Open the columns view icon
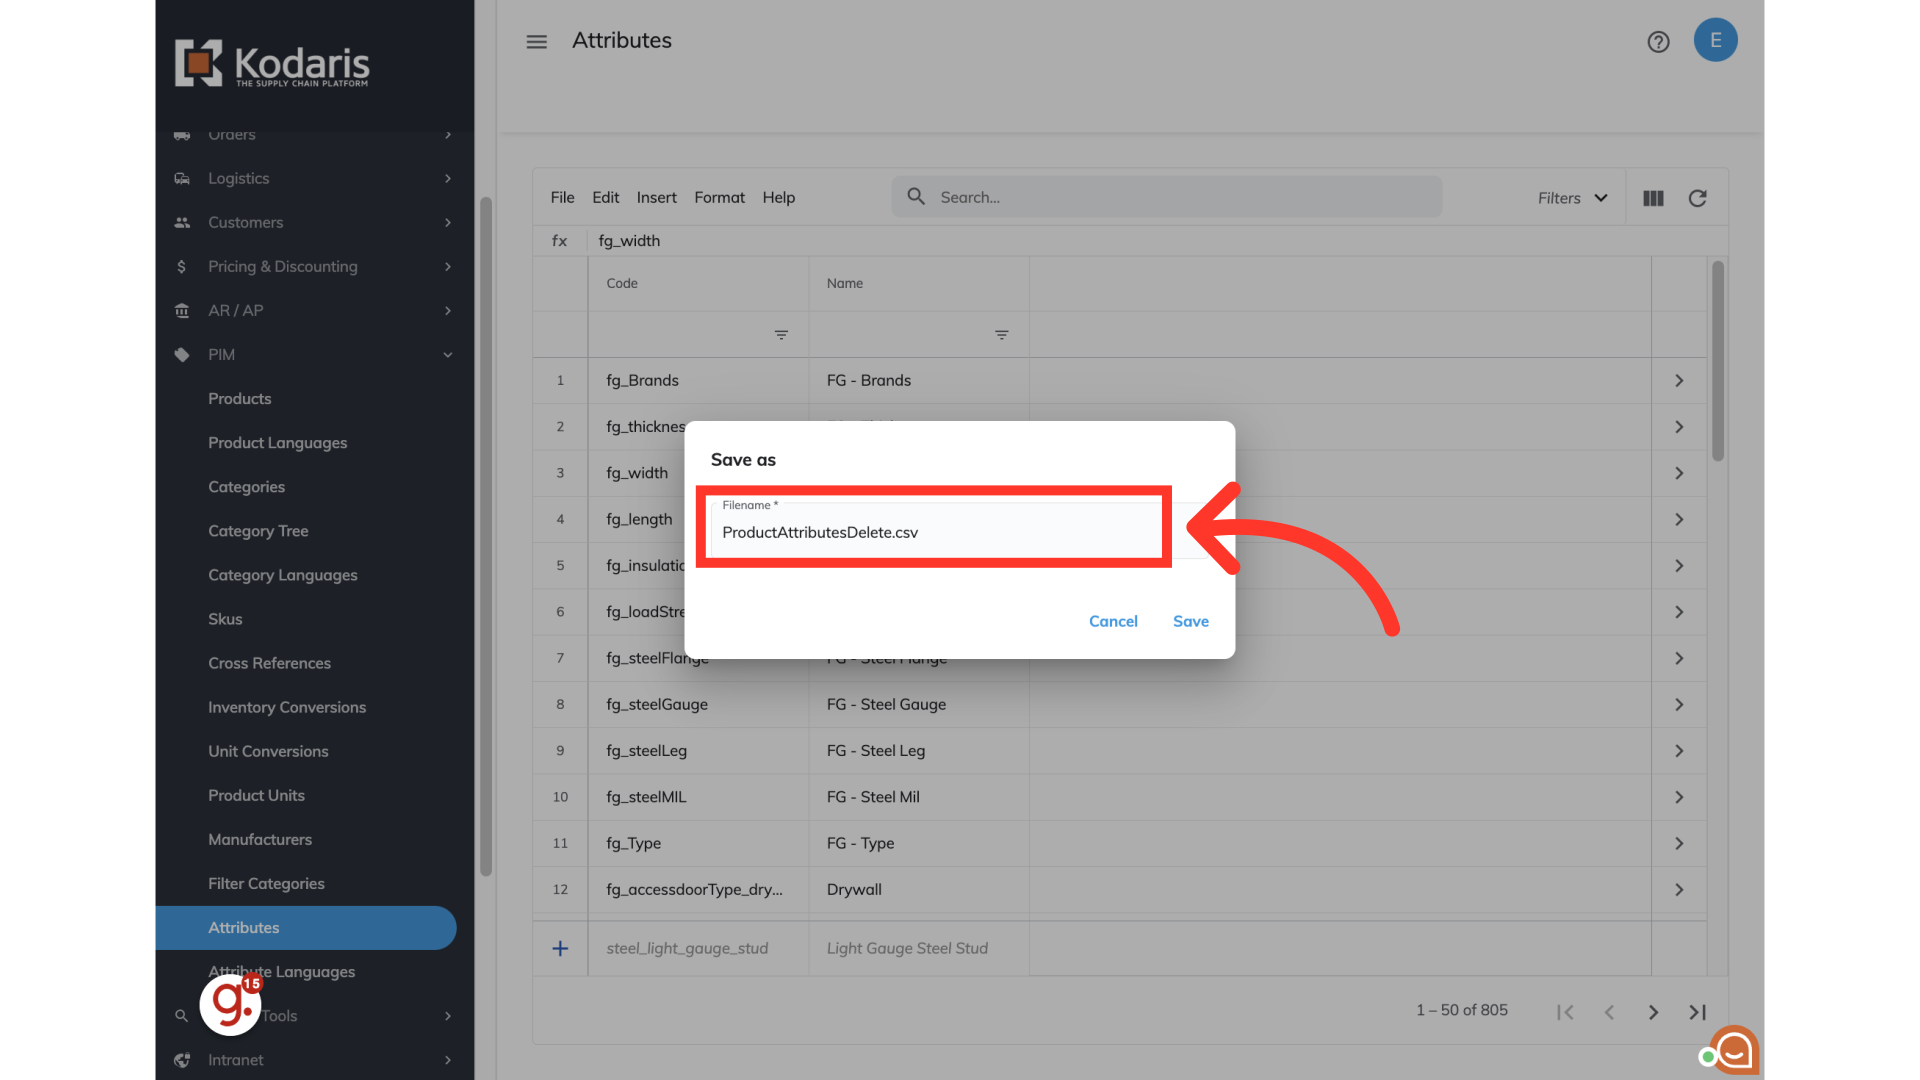 click(1653, 198)
